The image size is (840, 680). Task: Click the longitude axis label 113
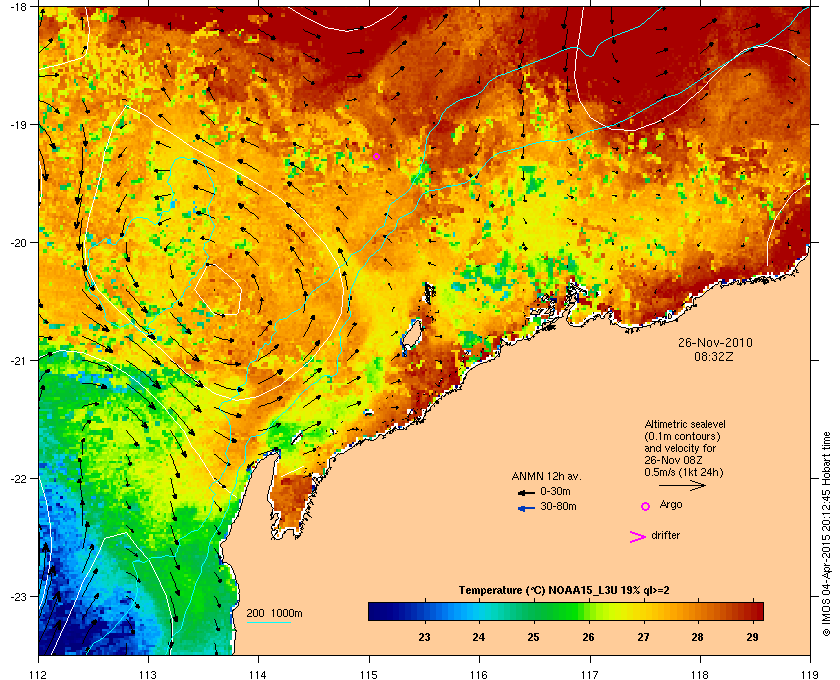pyautogui.click(x=148, y=674)
